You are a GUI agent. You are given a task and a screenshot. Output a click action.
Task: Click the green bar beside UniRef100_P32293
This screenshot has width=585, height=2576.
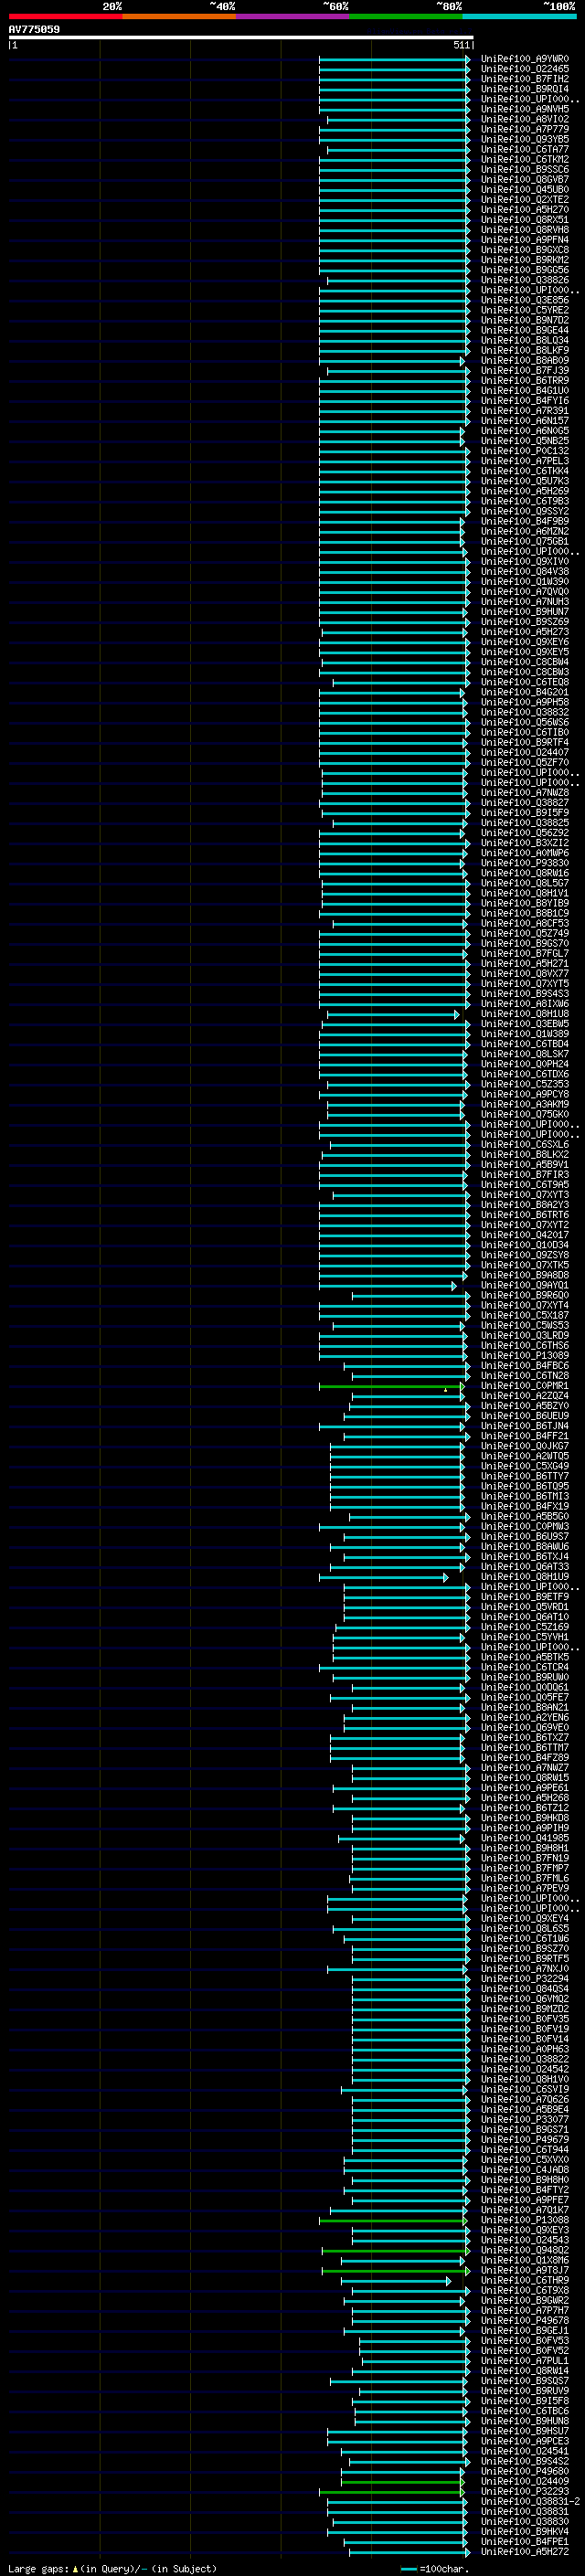pos(392,2491)
